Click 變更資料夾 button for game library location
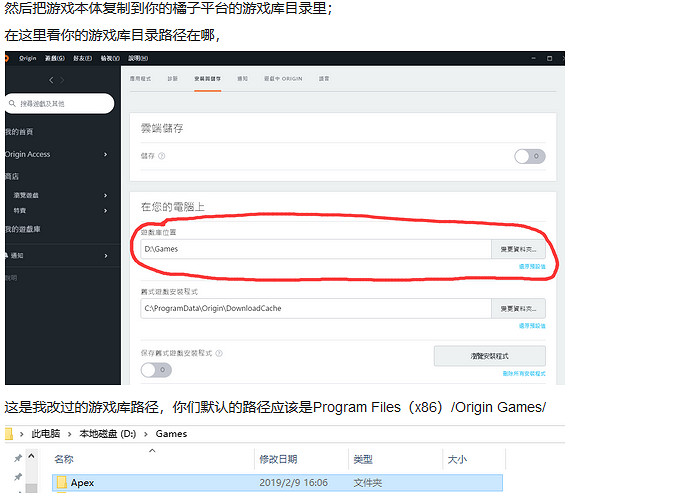The image size is (681, 503). 518,249
